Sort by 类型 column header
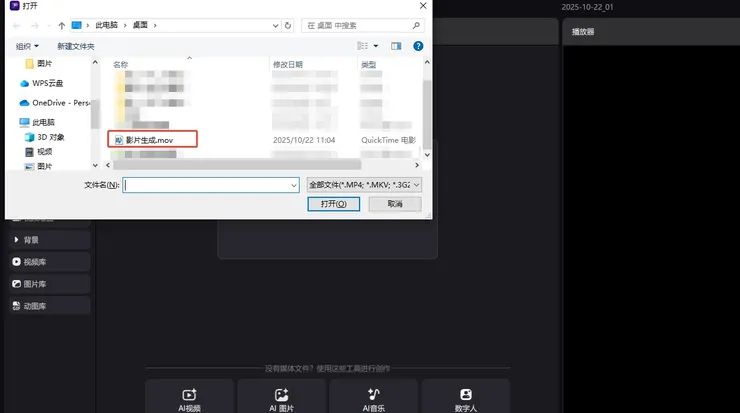This screenshot has width=740, height=413. point(369,65)
